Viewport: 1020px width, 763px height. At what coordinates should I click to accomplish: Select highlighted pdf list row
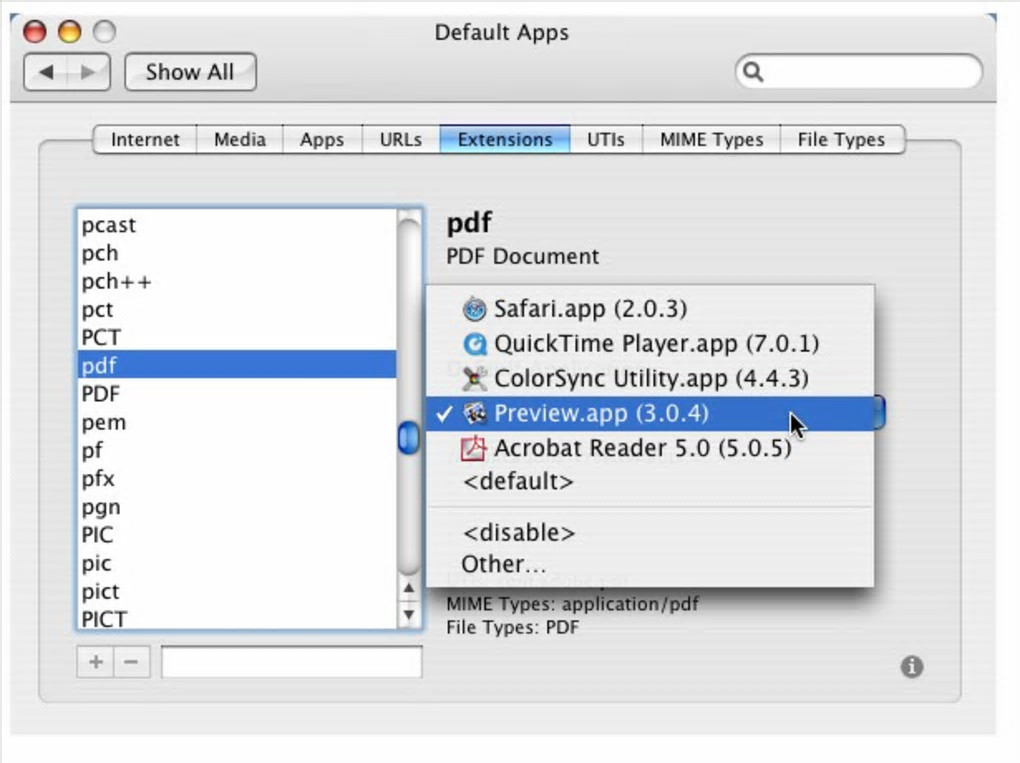click(x=237, y=365)
